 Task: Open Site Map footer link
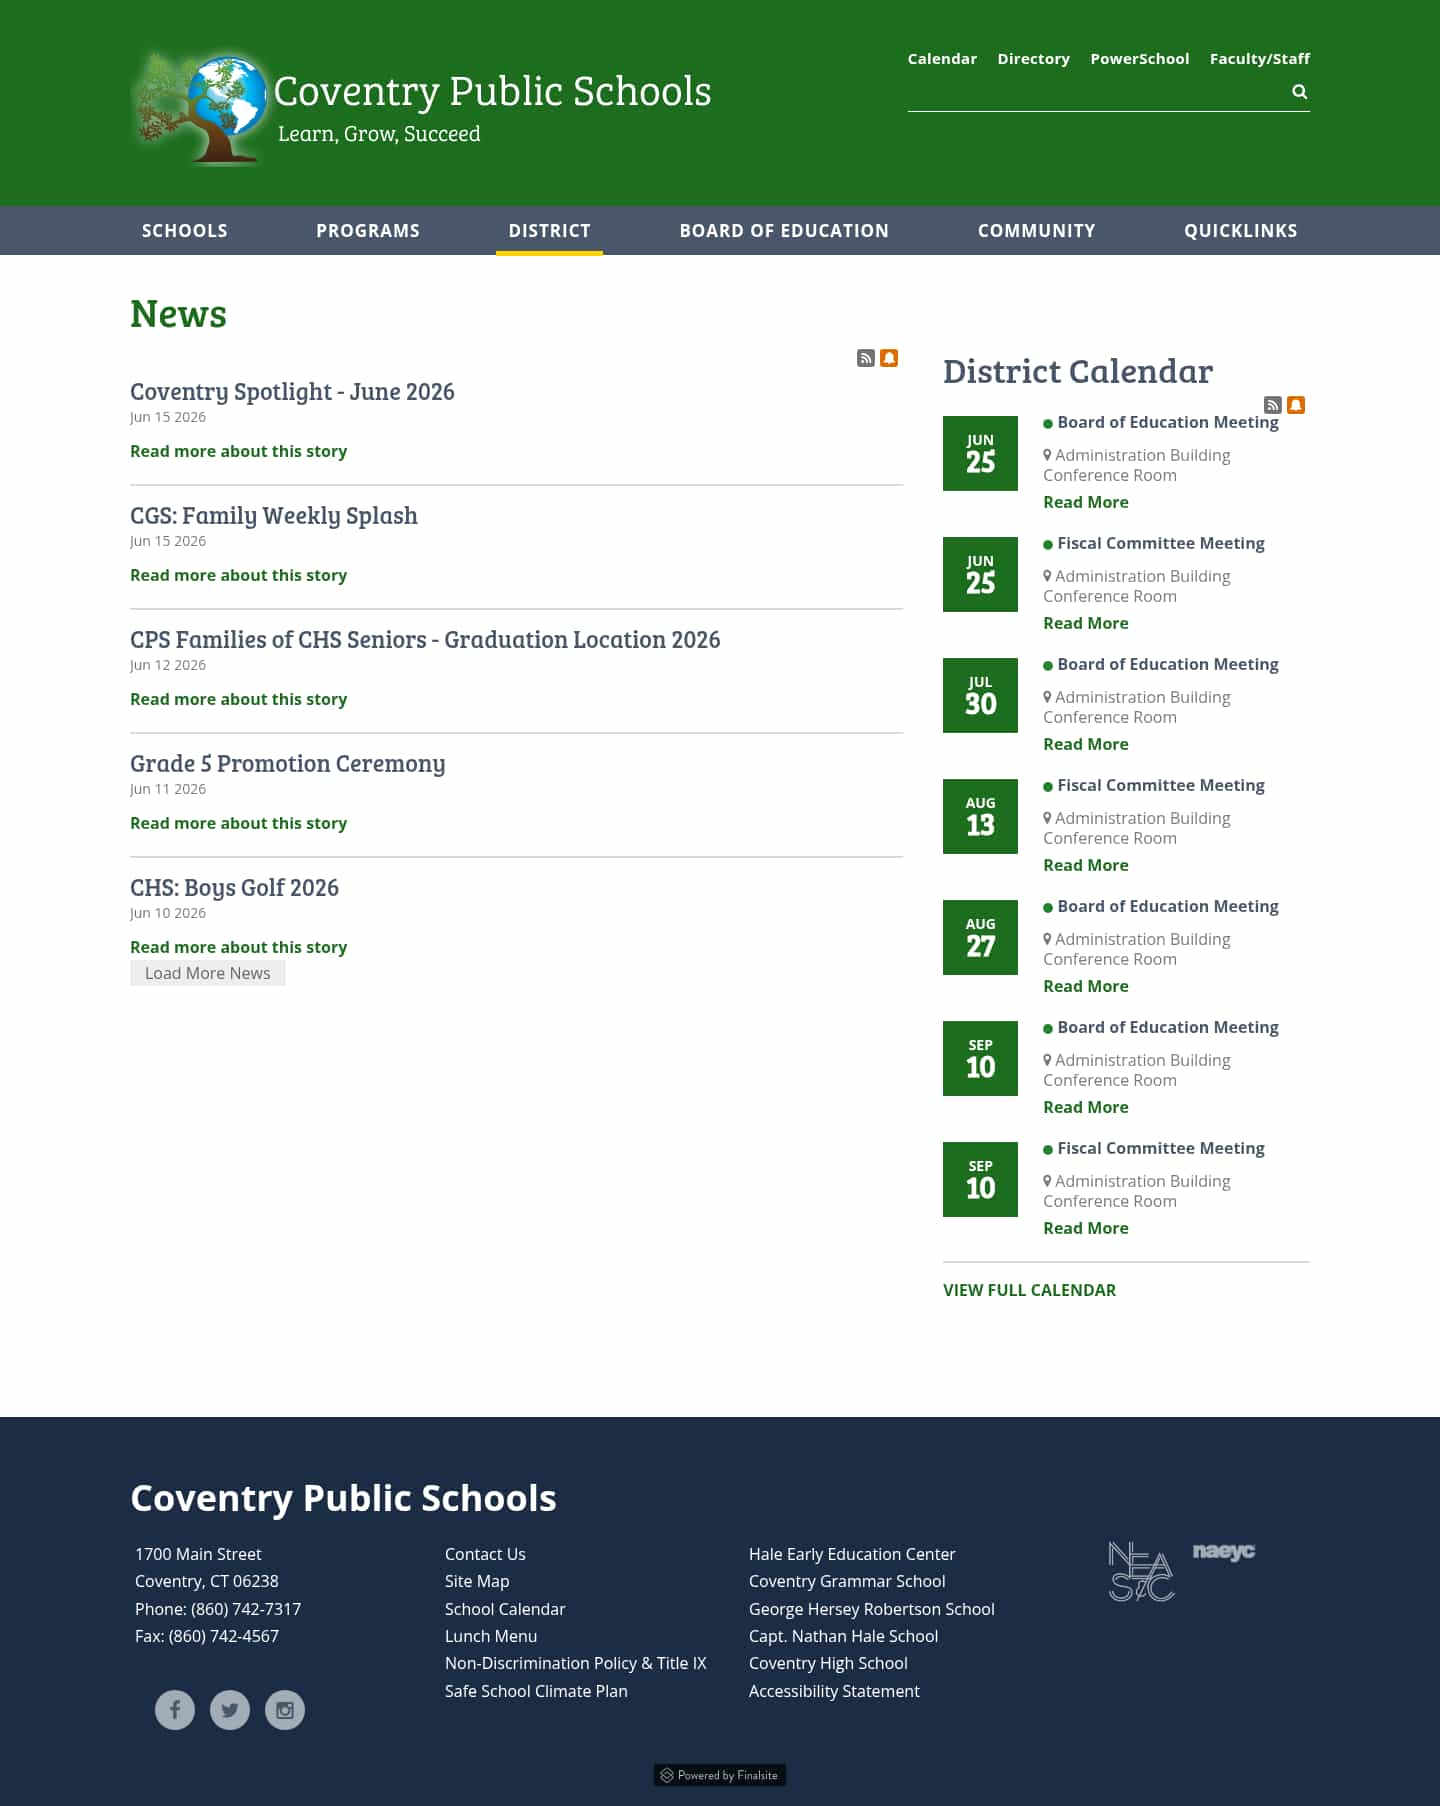click(477, 1581)
